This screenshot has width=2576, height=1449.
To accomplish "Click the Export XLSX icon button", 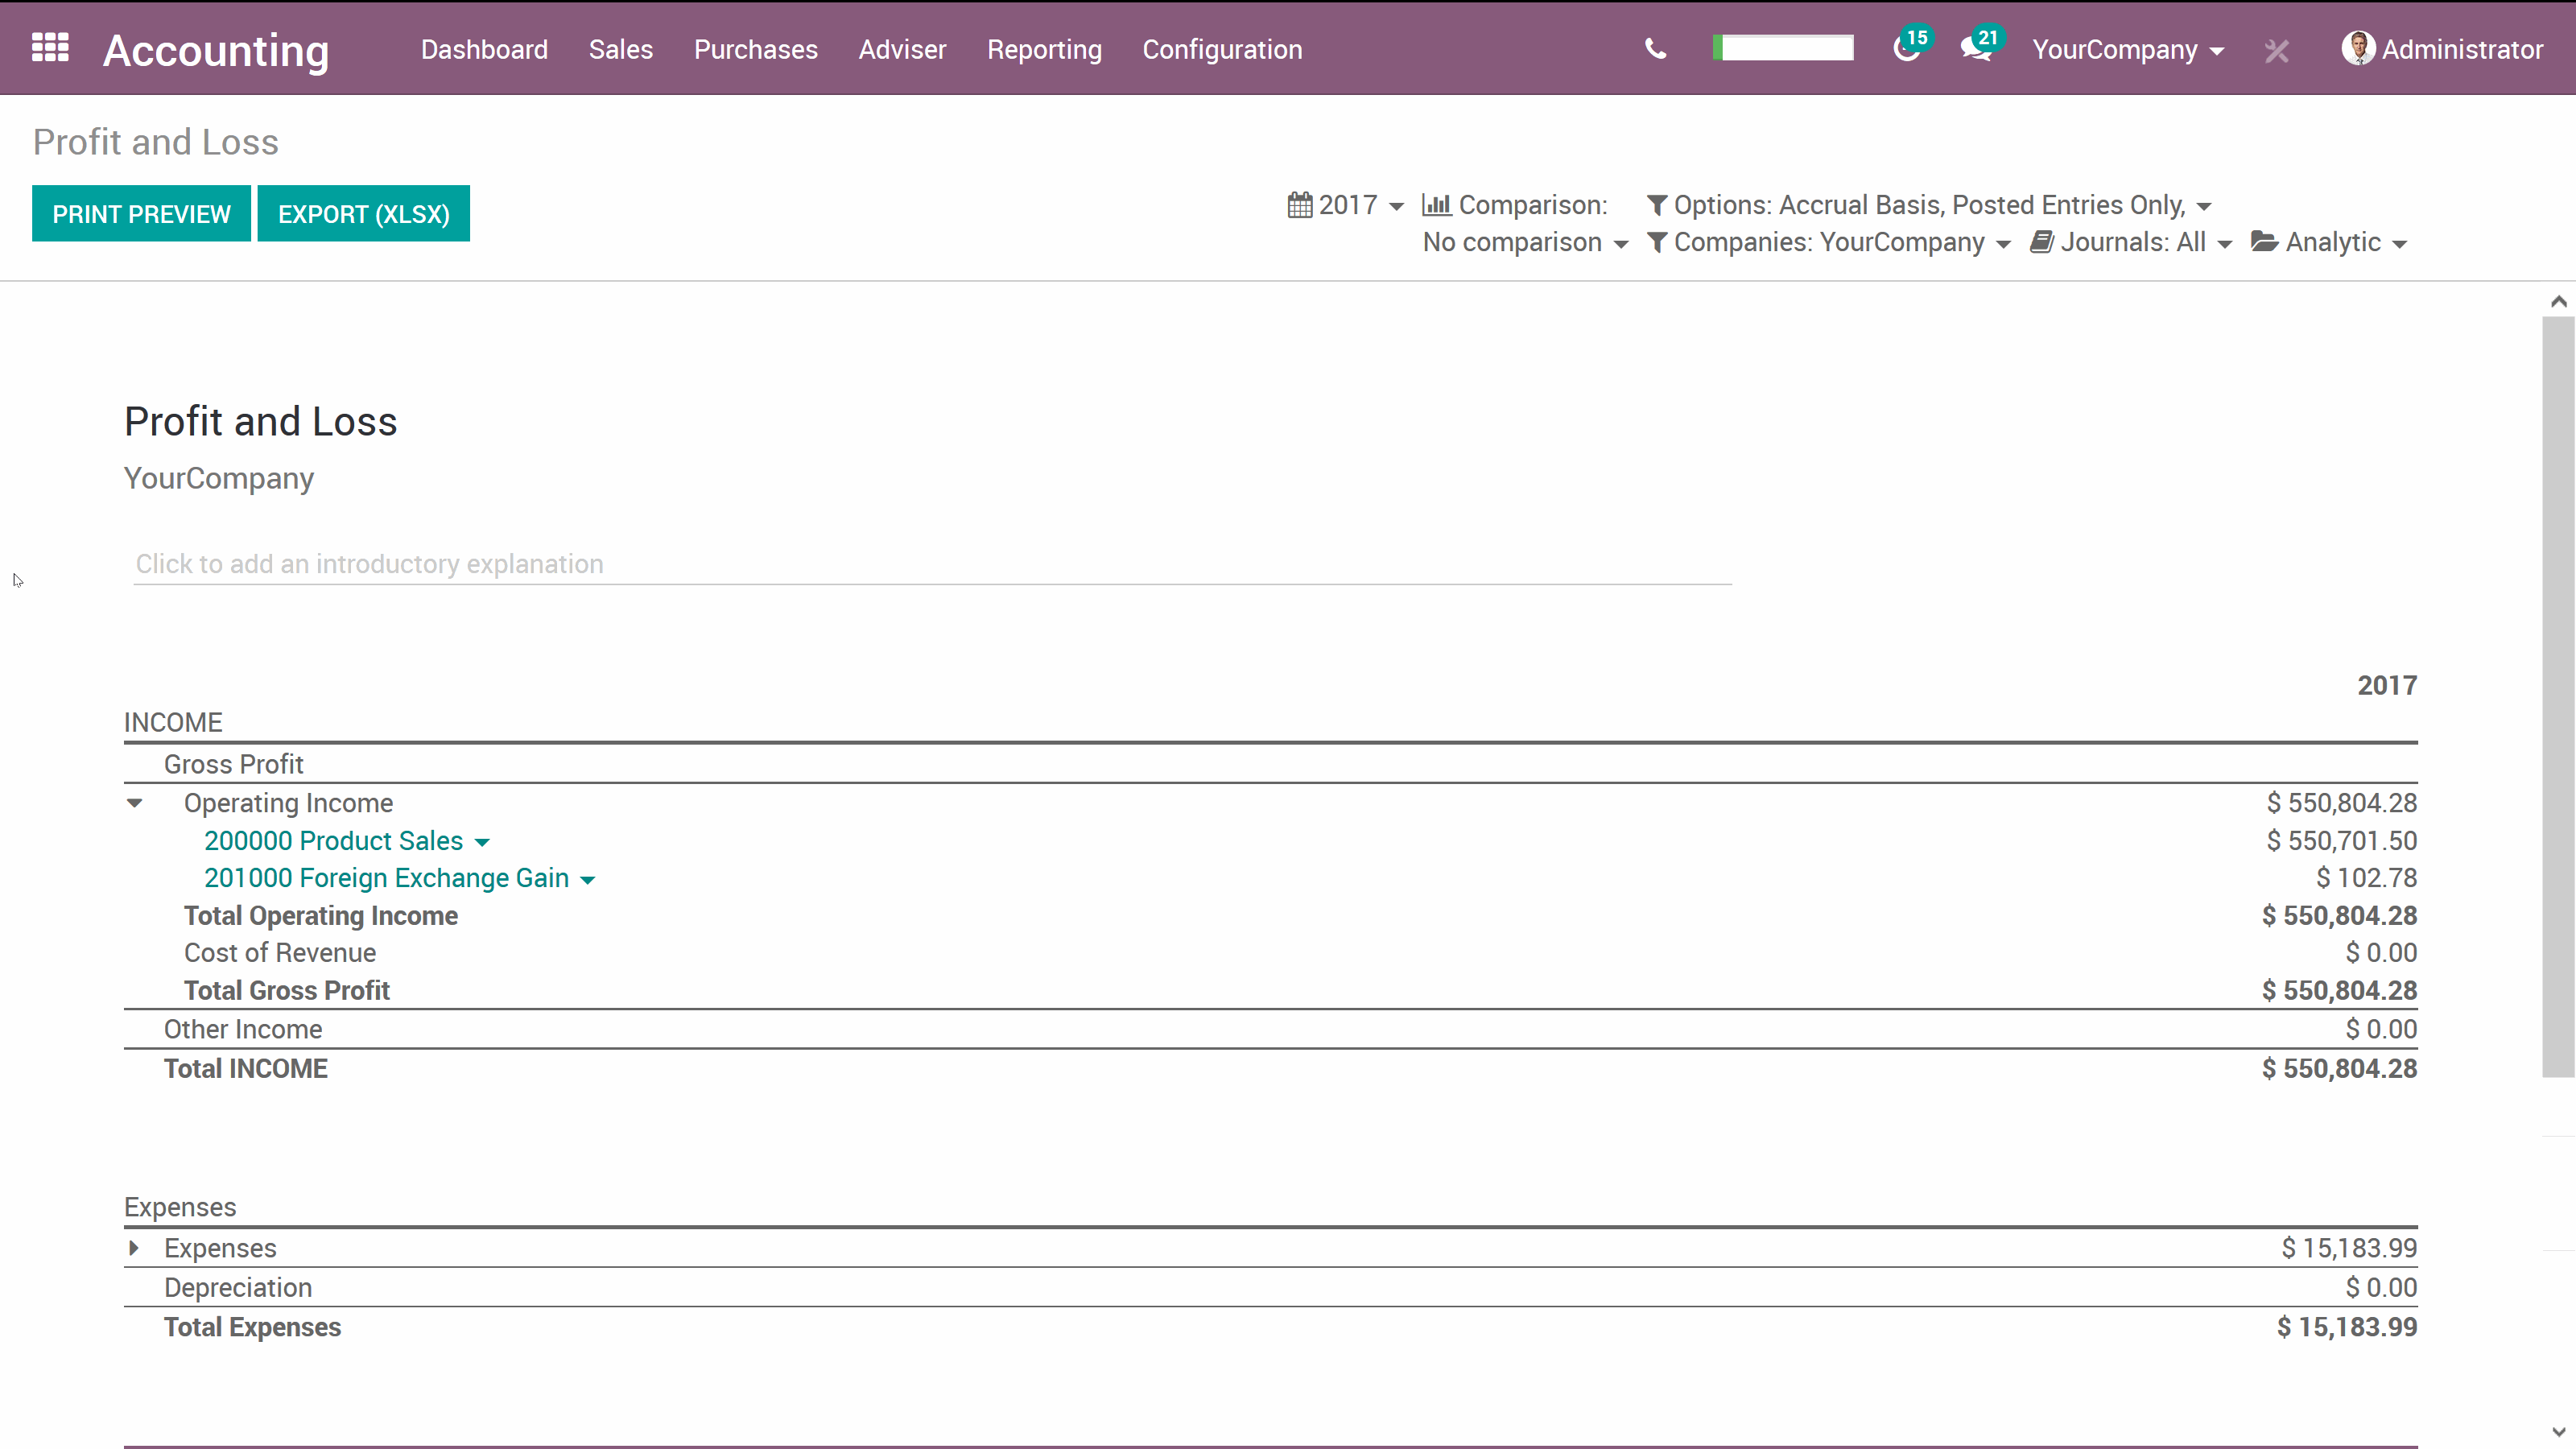I will 363,214.
